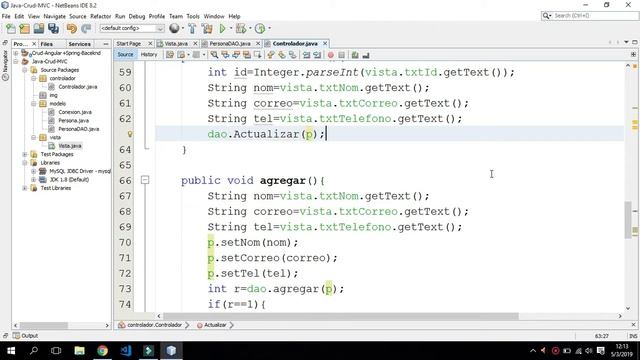Viewport: 640px width, 360px height.
Task: Open the Navigate menu
Action: (x=54, y=16)
